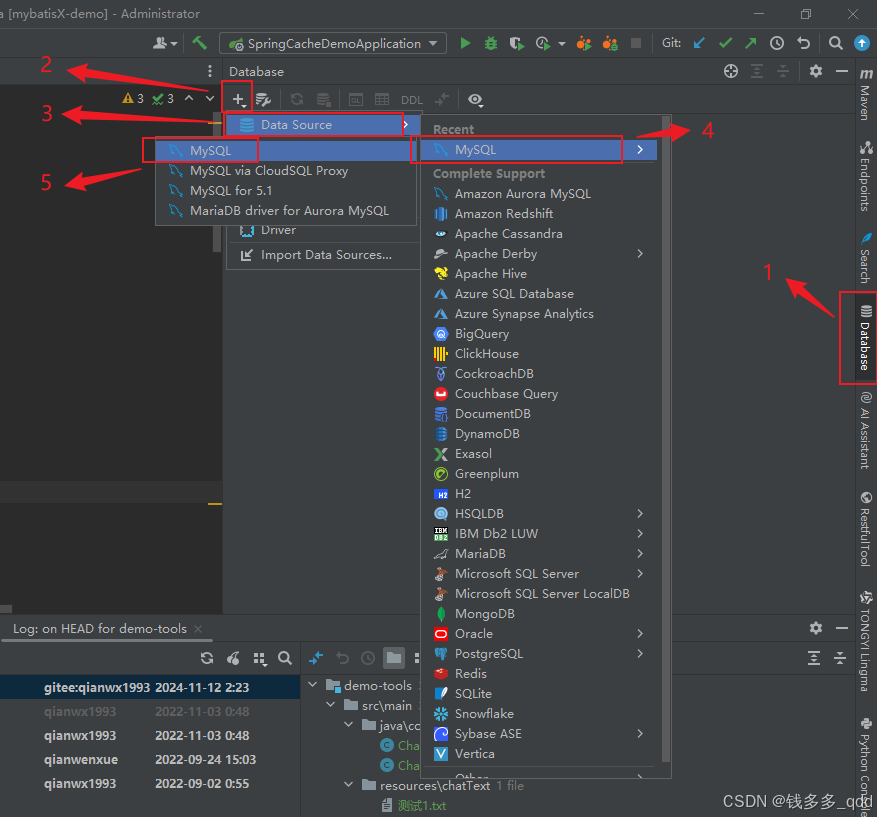Select Amazon Aurora MySQL data source
The height and width of the screenshot is (817, 877).
(x=538, y=193)
